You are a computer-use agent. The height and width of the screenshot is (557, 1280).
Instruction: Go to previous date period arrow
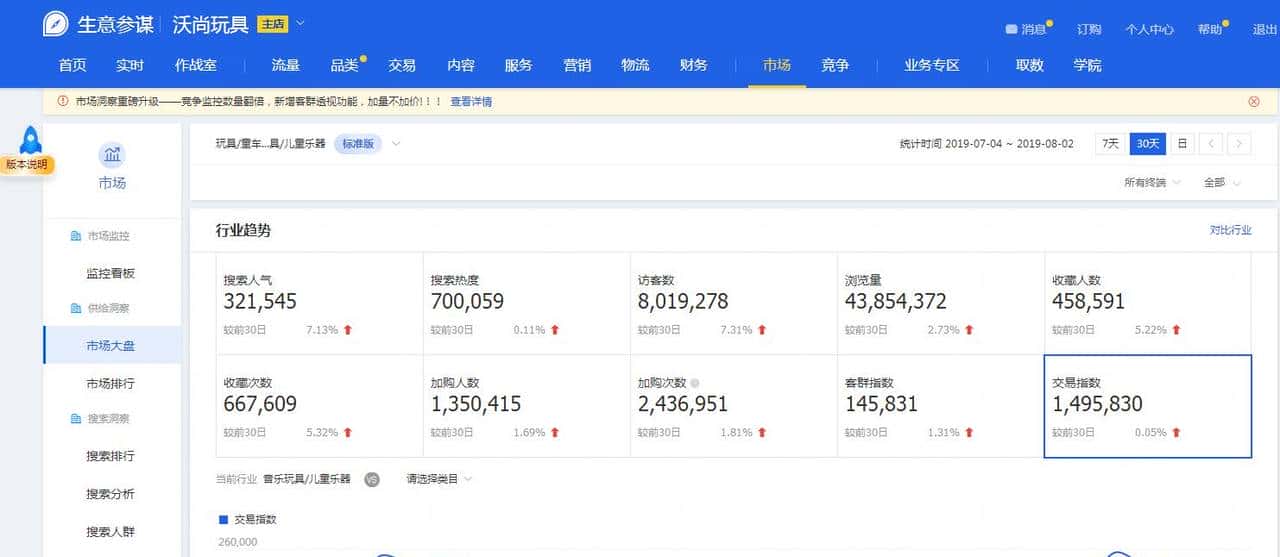point(1210,144)
